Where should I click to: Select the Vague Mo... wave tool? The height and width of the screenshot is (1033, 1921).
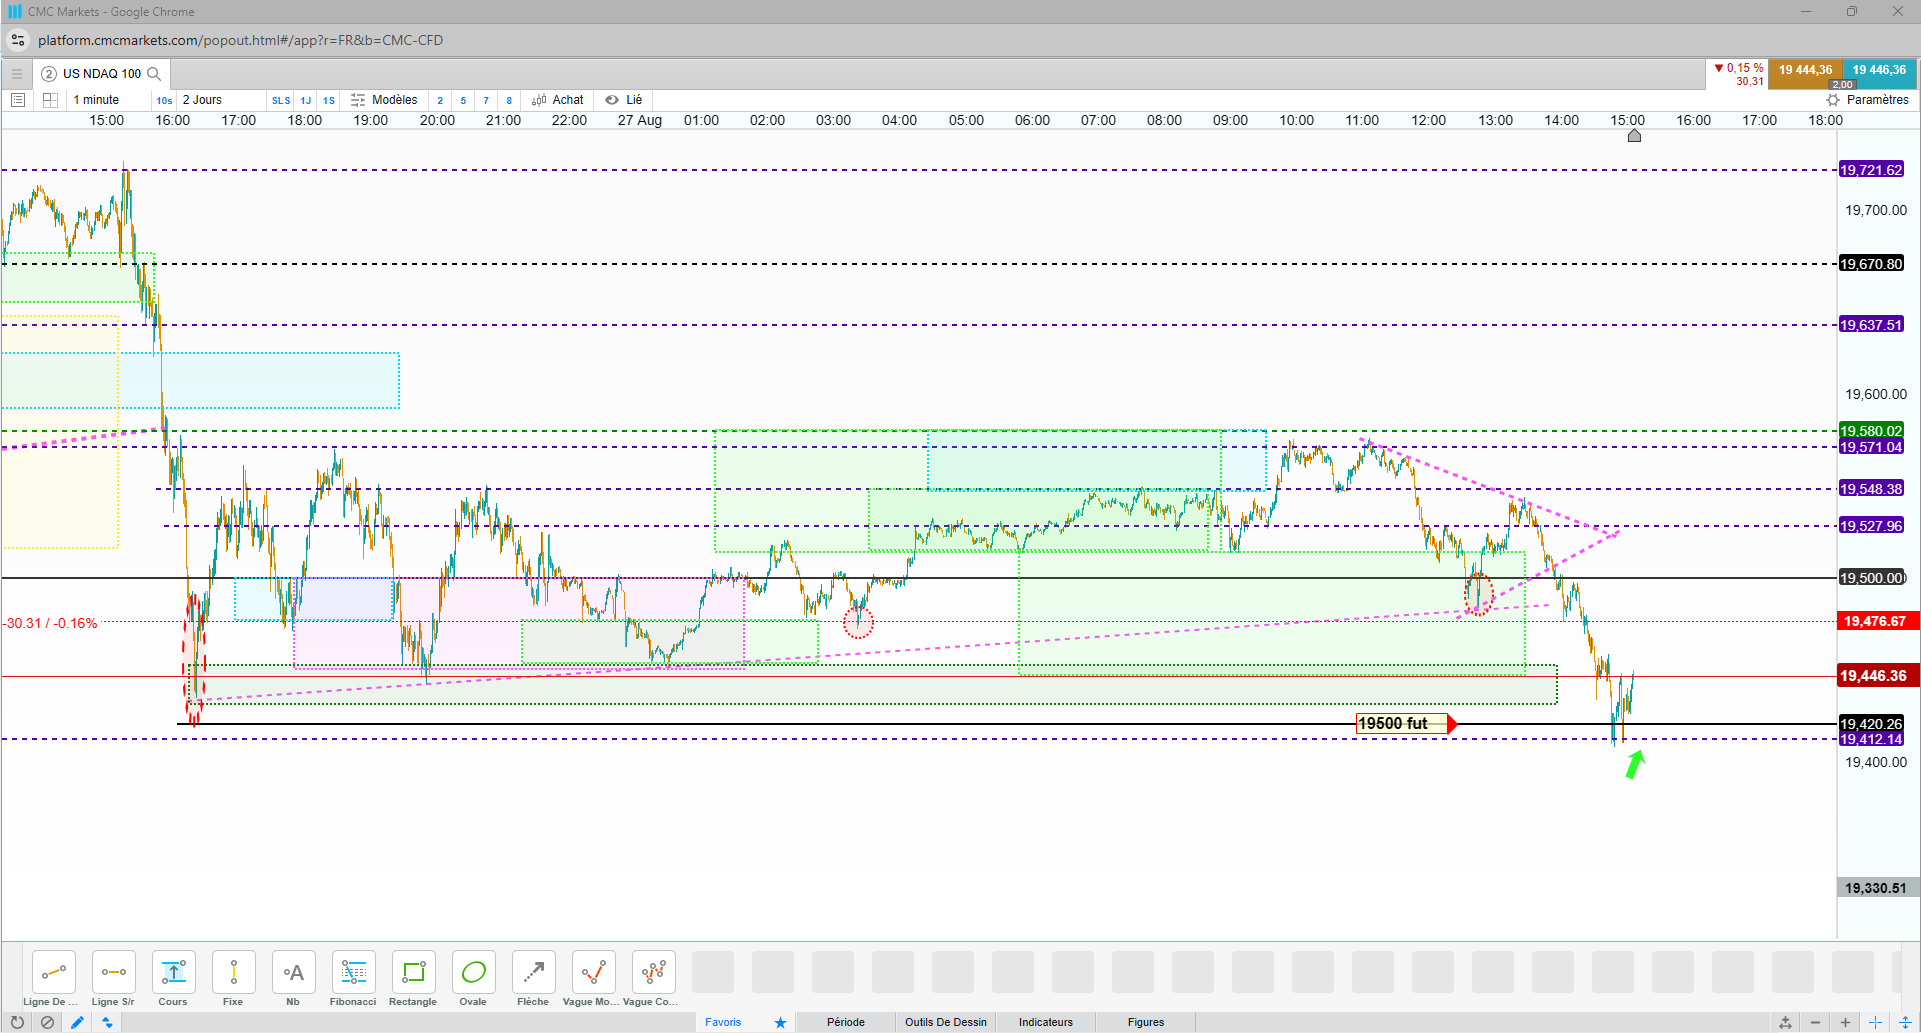coord(593,972)
